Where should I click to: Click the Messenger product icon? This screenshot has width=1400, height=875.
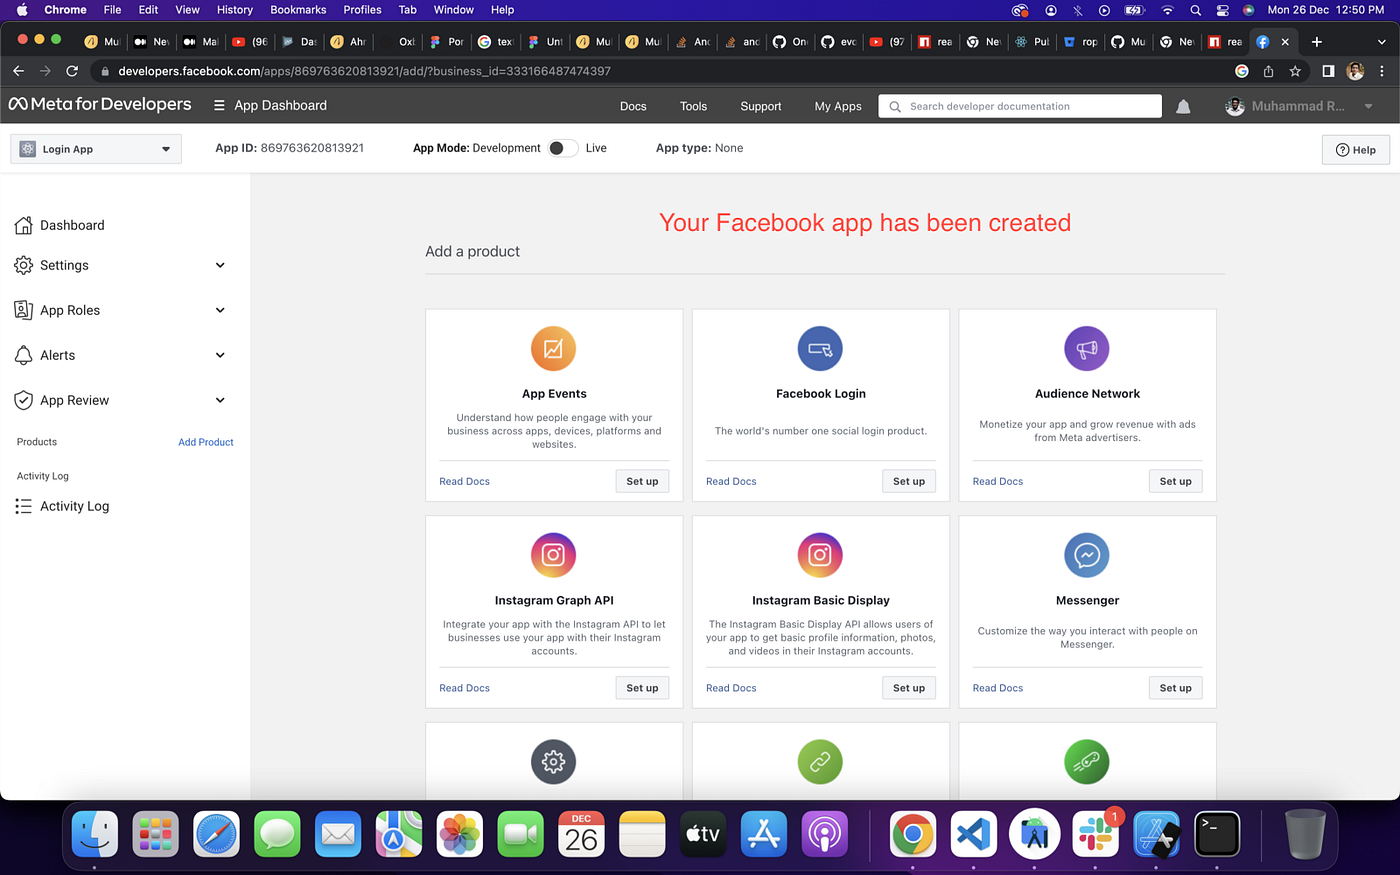point(1087,555)
